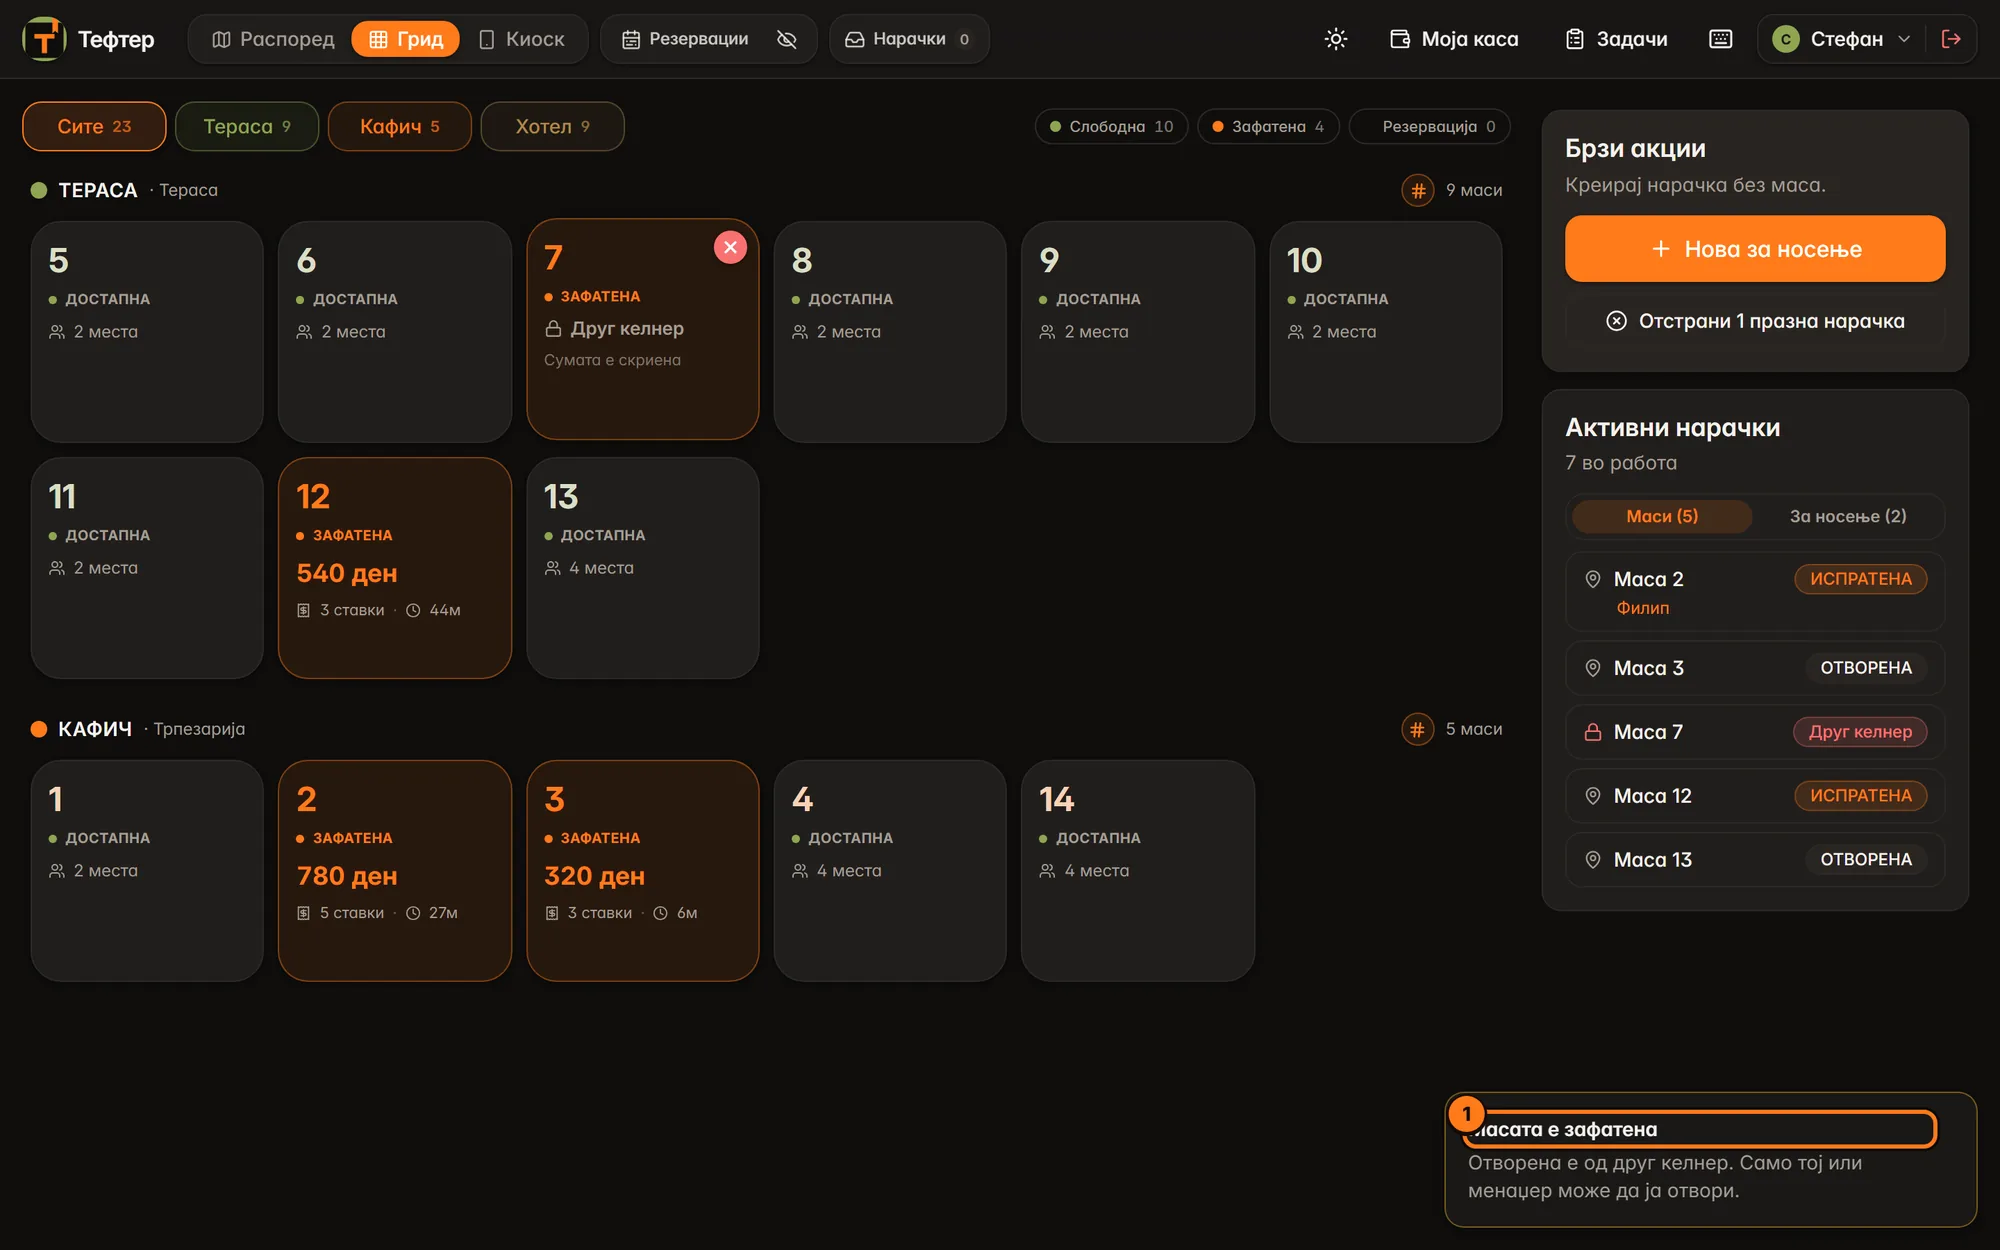The height and width of the screenshot is (1250, 2000).
Task: Select available table 14
Action: (x=1138, y=871)
